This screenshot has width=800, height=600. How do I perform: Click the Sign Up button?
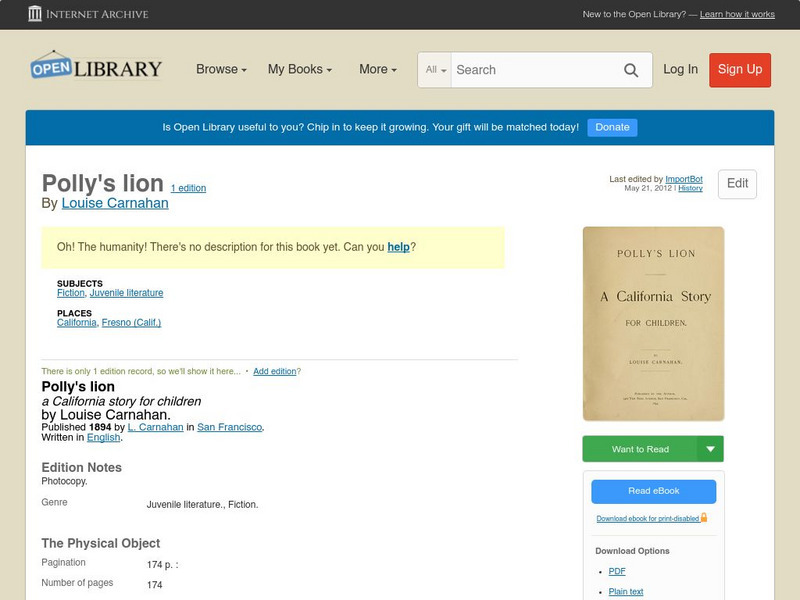pos(739,70)
